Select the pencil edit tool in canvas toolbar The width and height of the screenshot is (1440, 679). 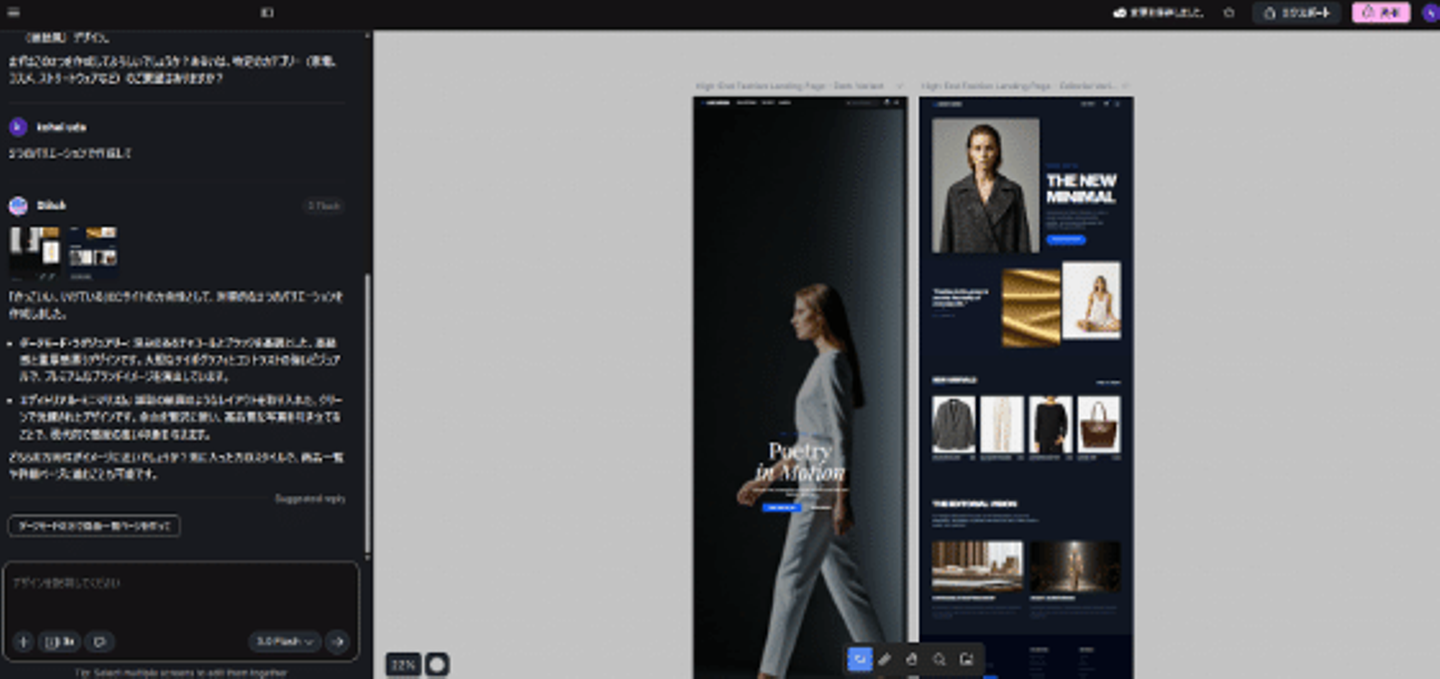tap(885, 659)
